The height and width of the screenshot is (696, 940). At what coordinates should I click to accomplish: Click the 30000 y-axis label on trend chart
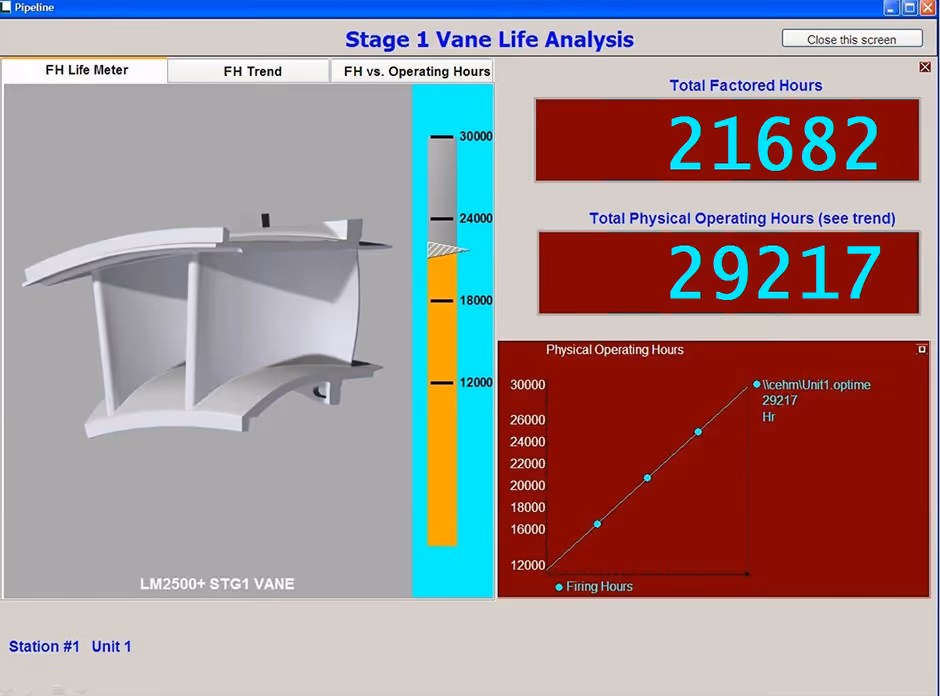click(528, 385)
